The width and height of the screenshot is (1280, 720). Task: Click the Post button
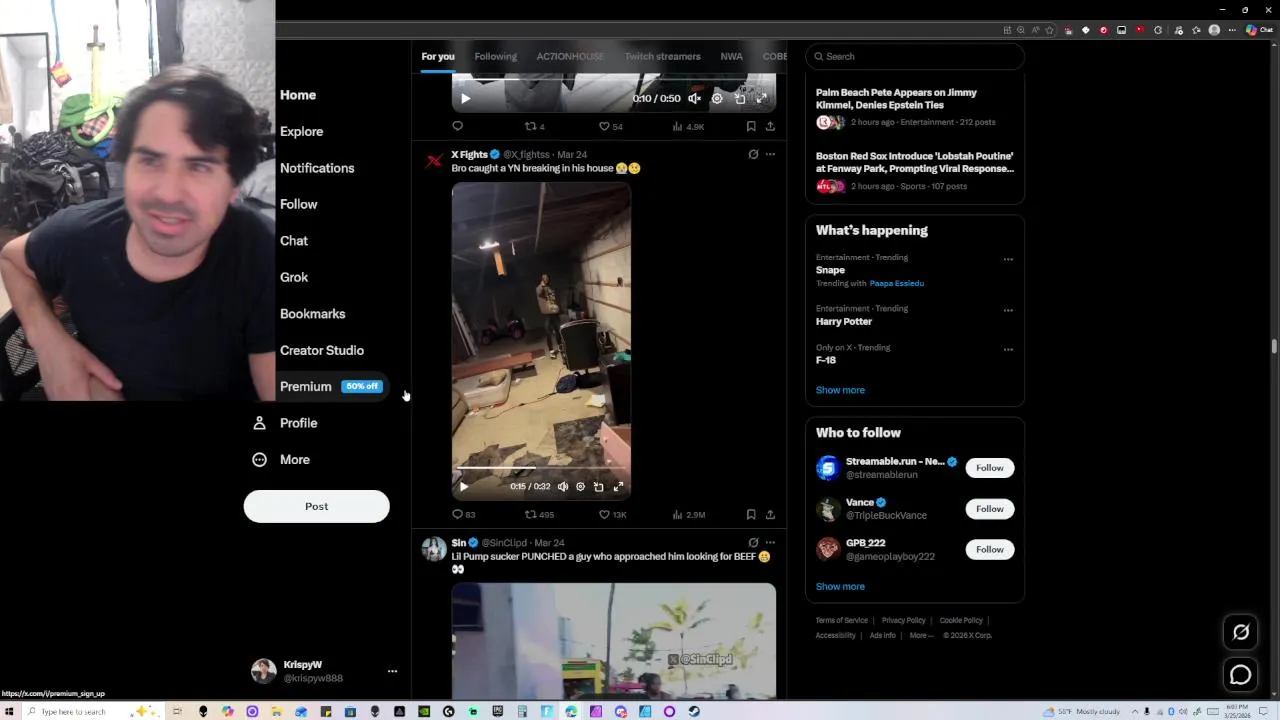pyautogui.click(x=316, y=506)
